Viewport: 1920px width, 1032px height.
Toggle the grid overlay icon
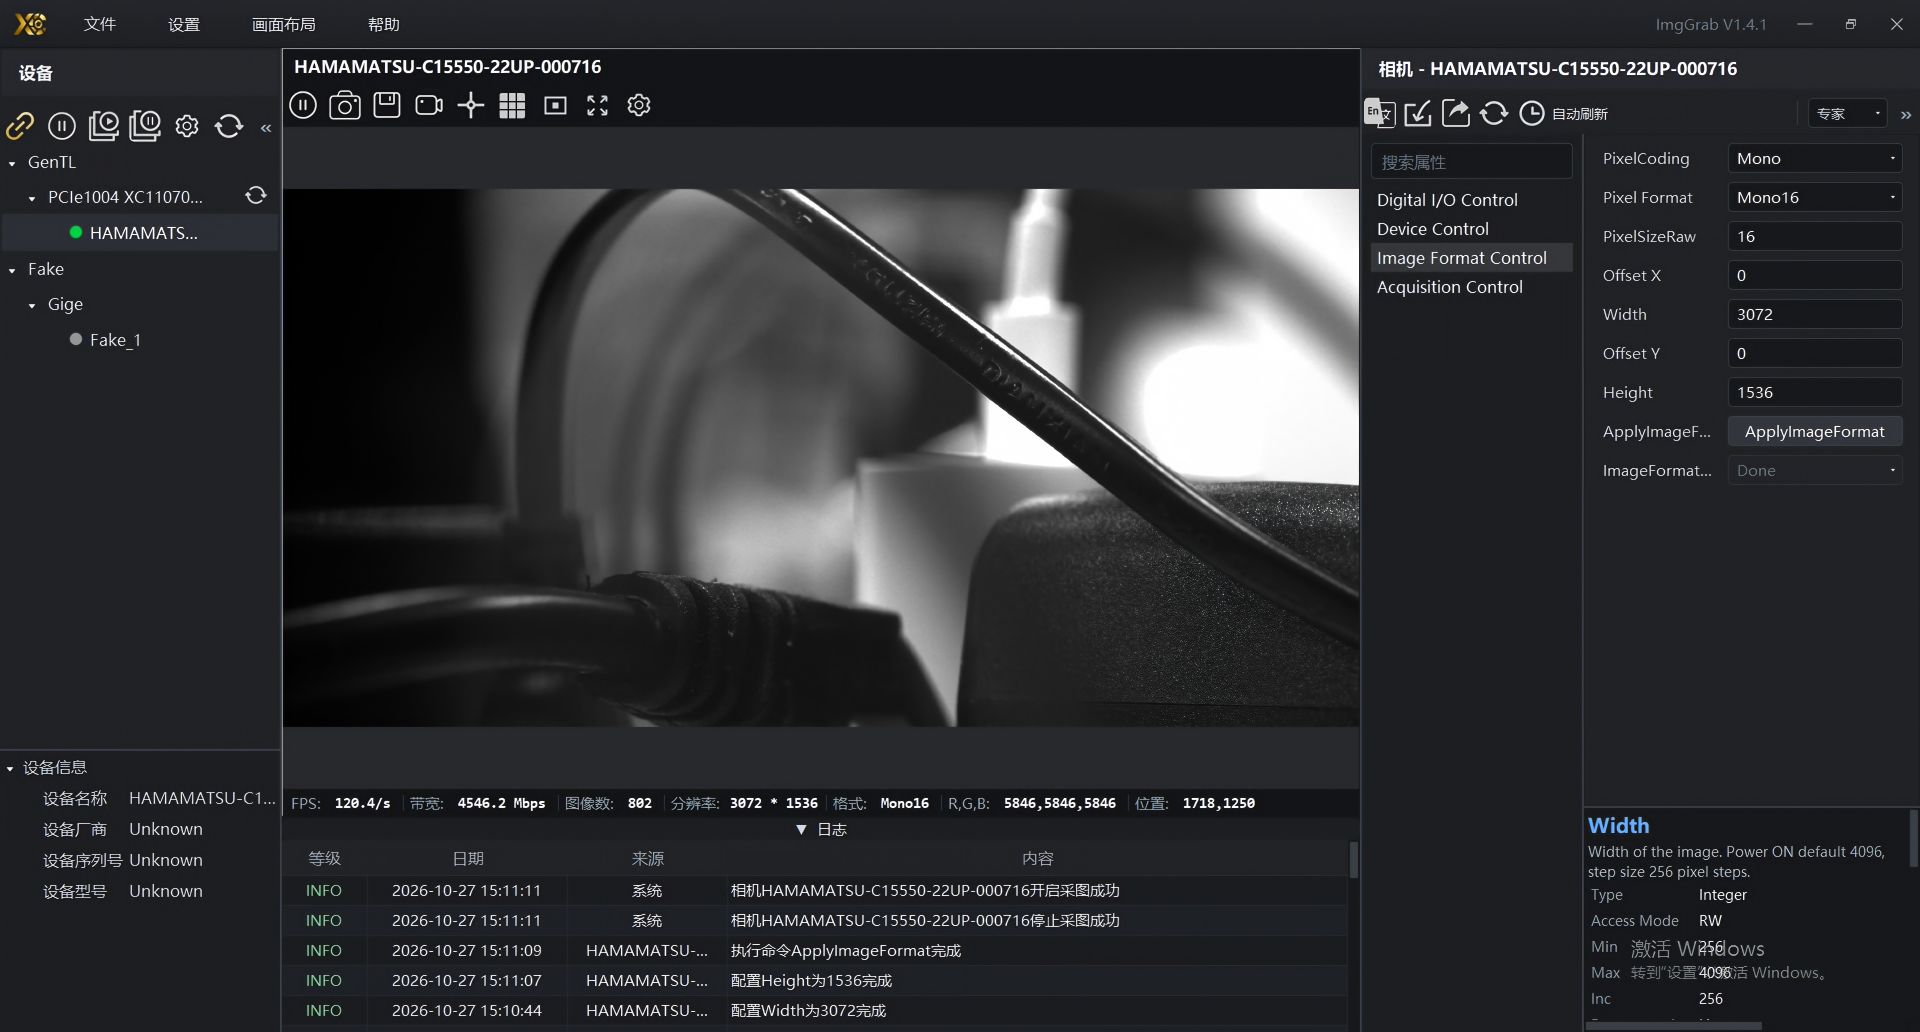512,105
